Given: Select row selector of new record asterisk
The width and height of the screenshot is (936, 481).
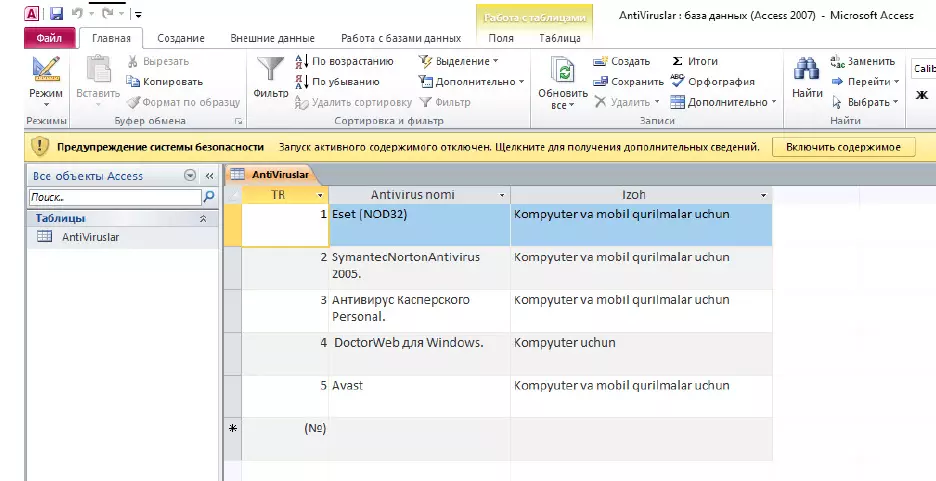Looking at the screenshot, I should pos(233,439).
